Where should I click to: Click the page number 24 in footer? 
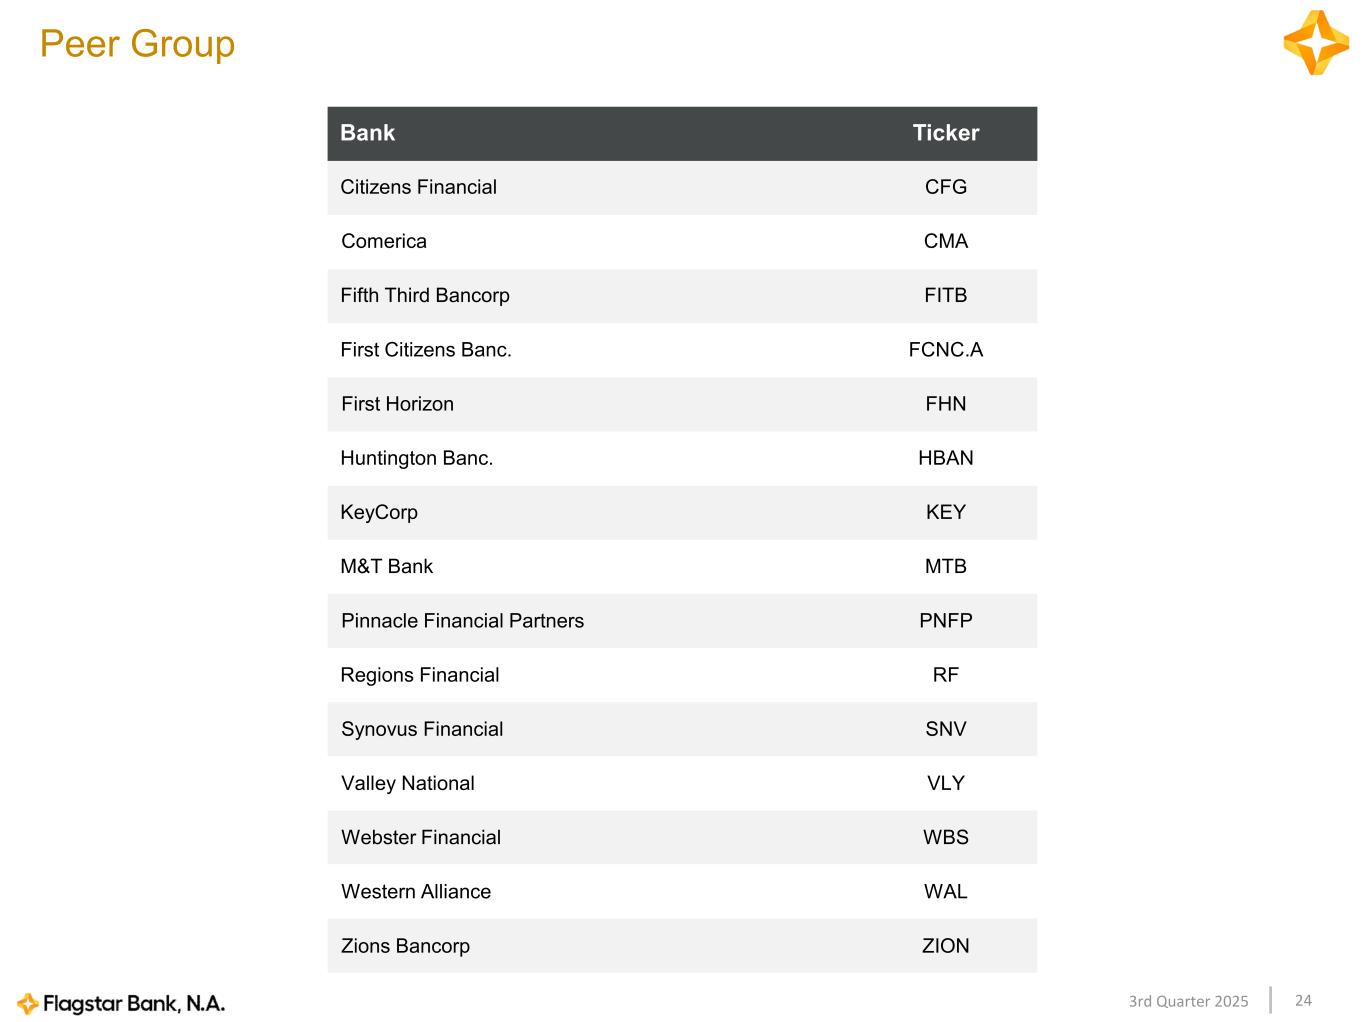(x=1303, y=1000)
